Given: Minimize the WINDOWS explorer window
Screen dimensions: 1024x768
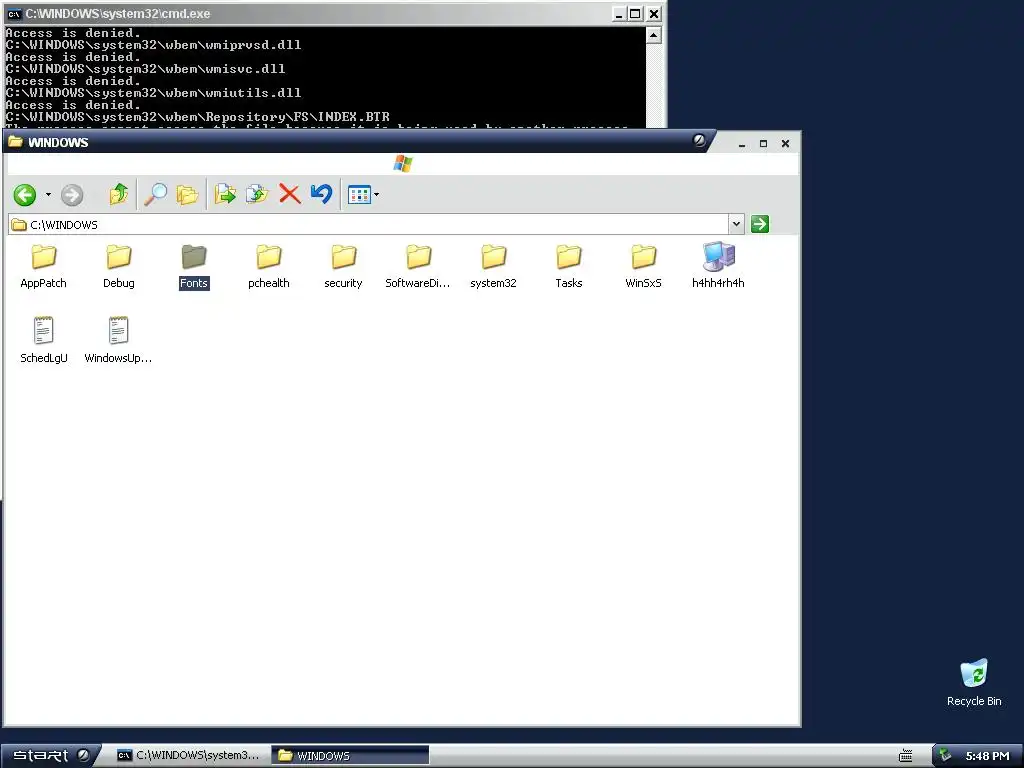Looking at the screenshot, I should click(x=742, y=144).
